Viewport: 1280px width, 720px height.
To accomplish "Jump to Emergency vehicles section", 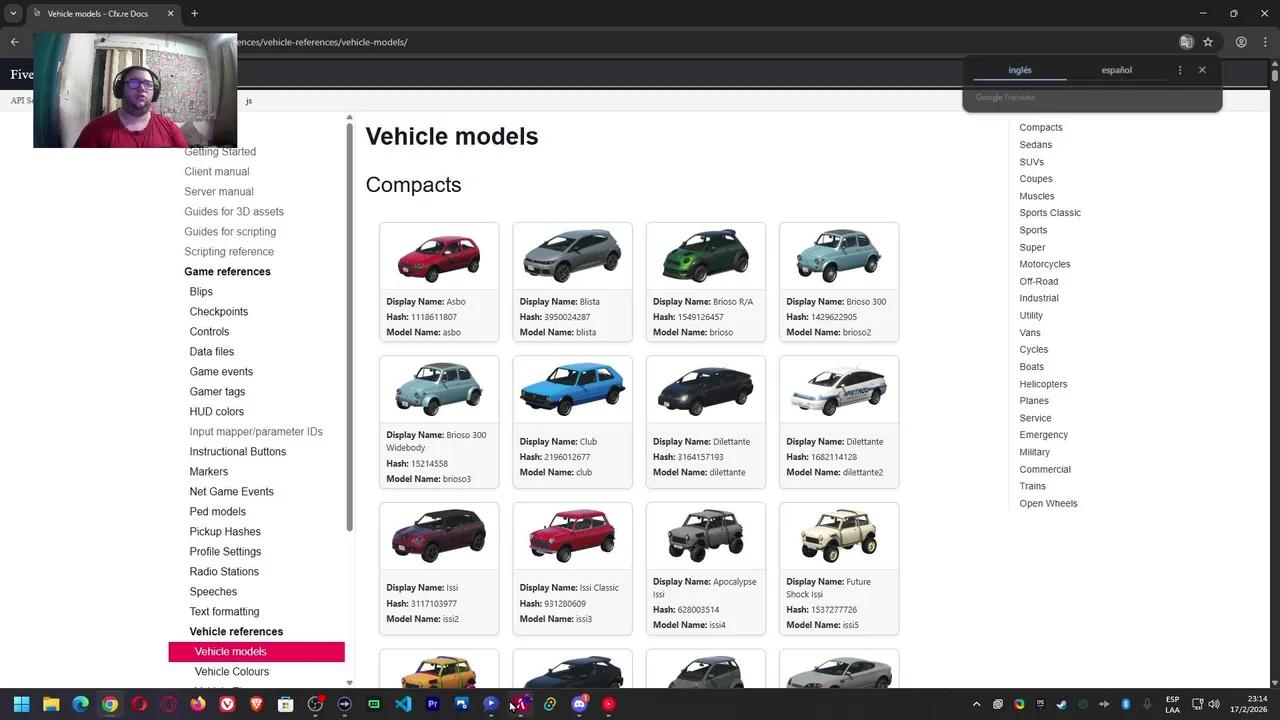I will click(1043, 435).
